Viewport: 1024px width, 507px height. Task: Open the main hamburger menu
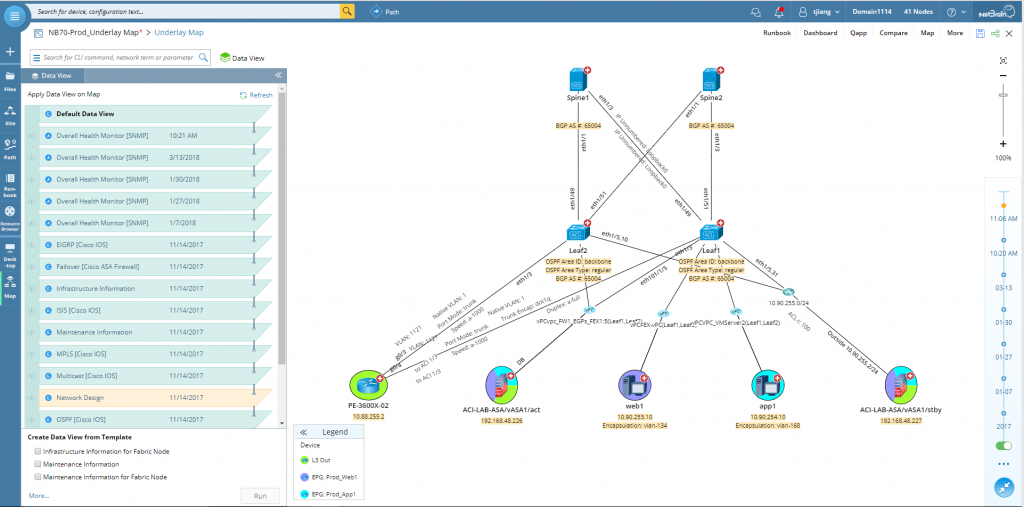point(14,15)
